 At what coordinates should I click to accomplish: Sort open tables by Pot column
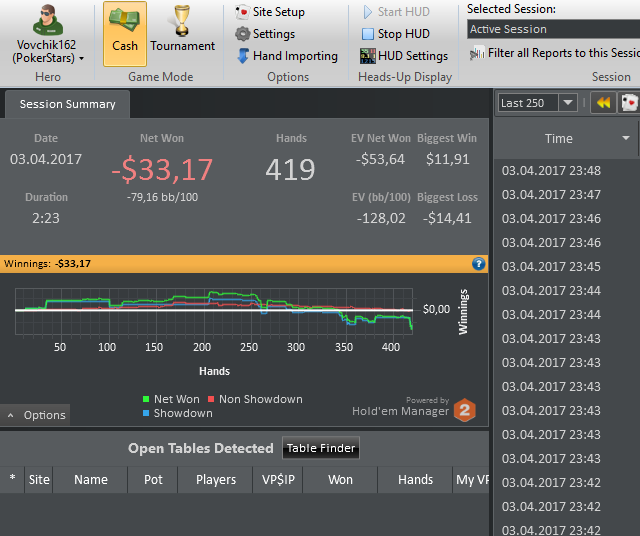pyautogui.click(x=153, y=479)
